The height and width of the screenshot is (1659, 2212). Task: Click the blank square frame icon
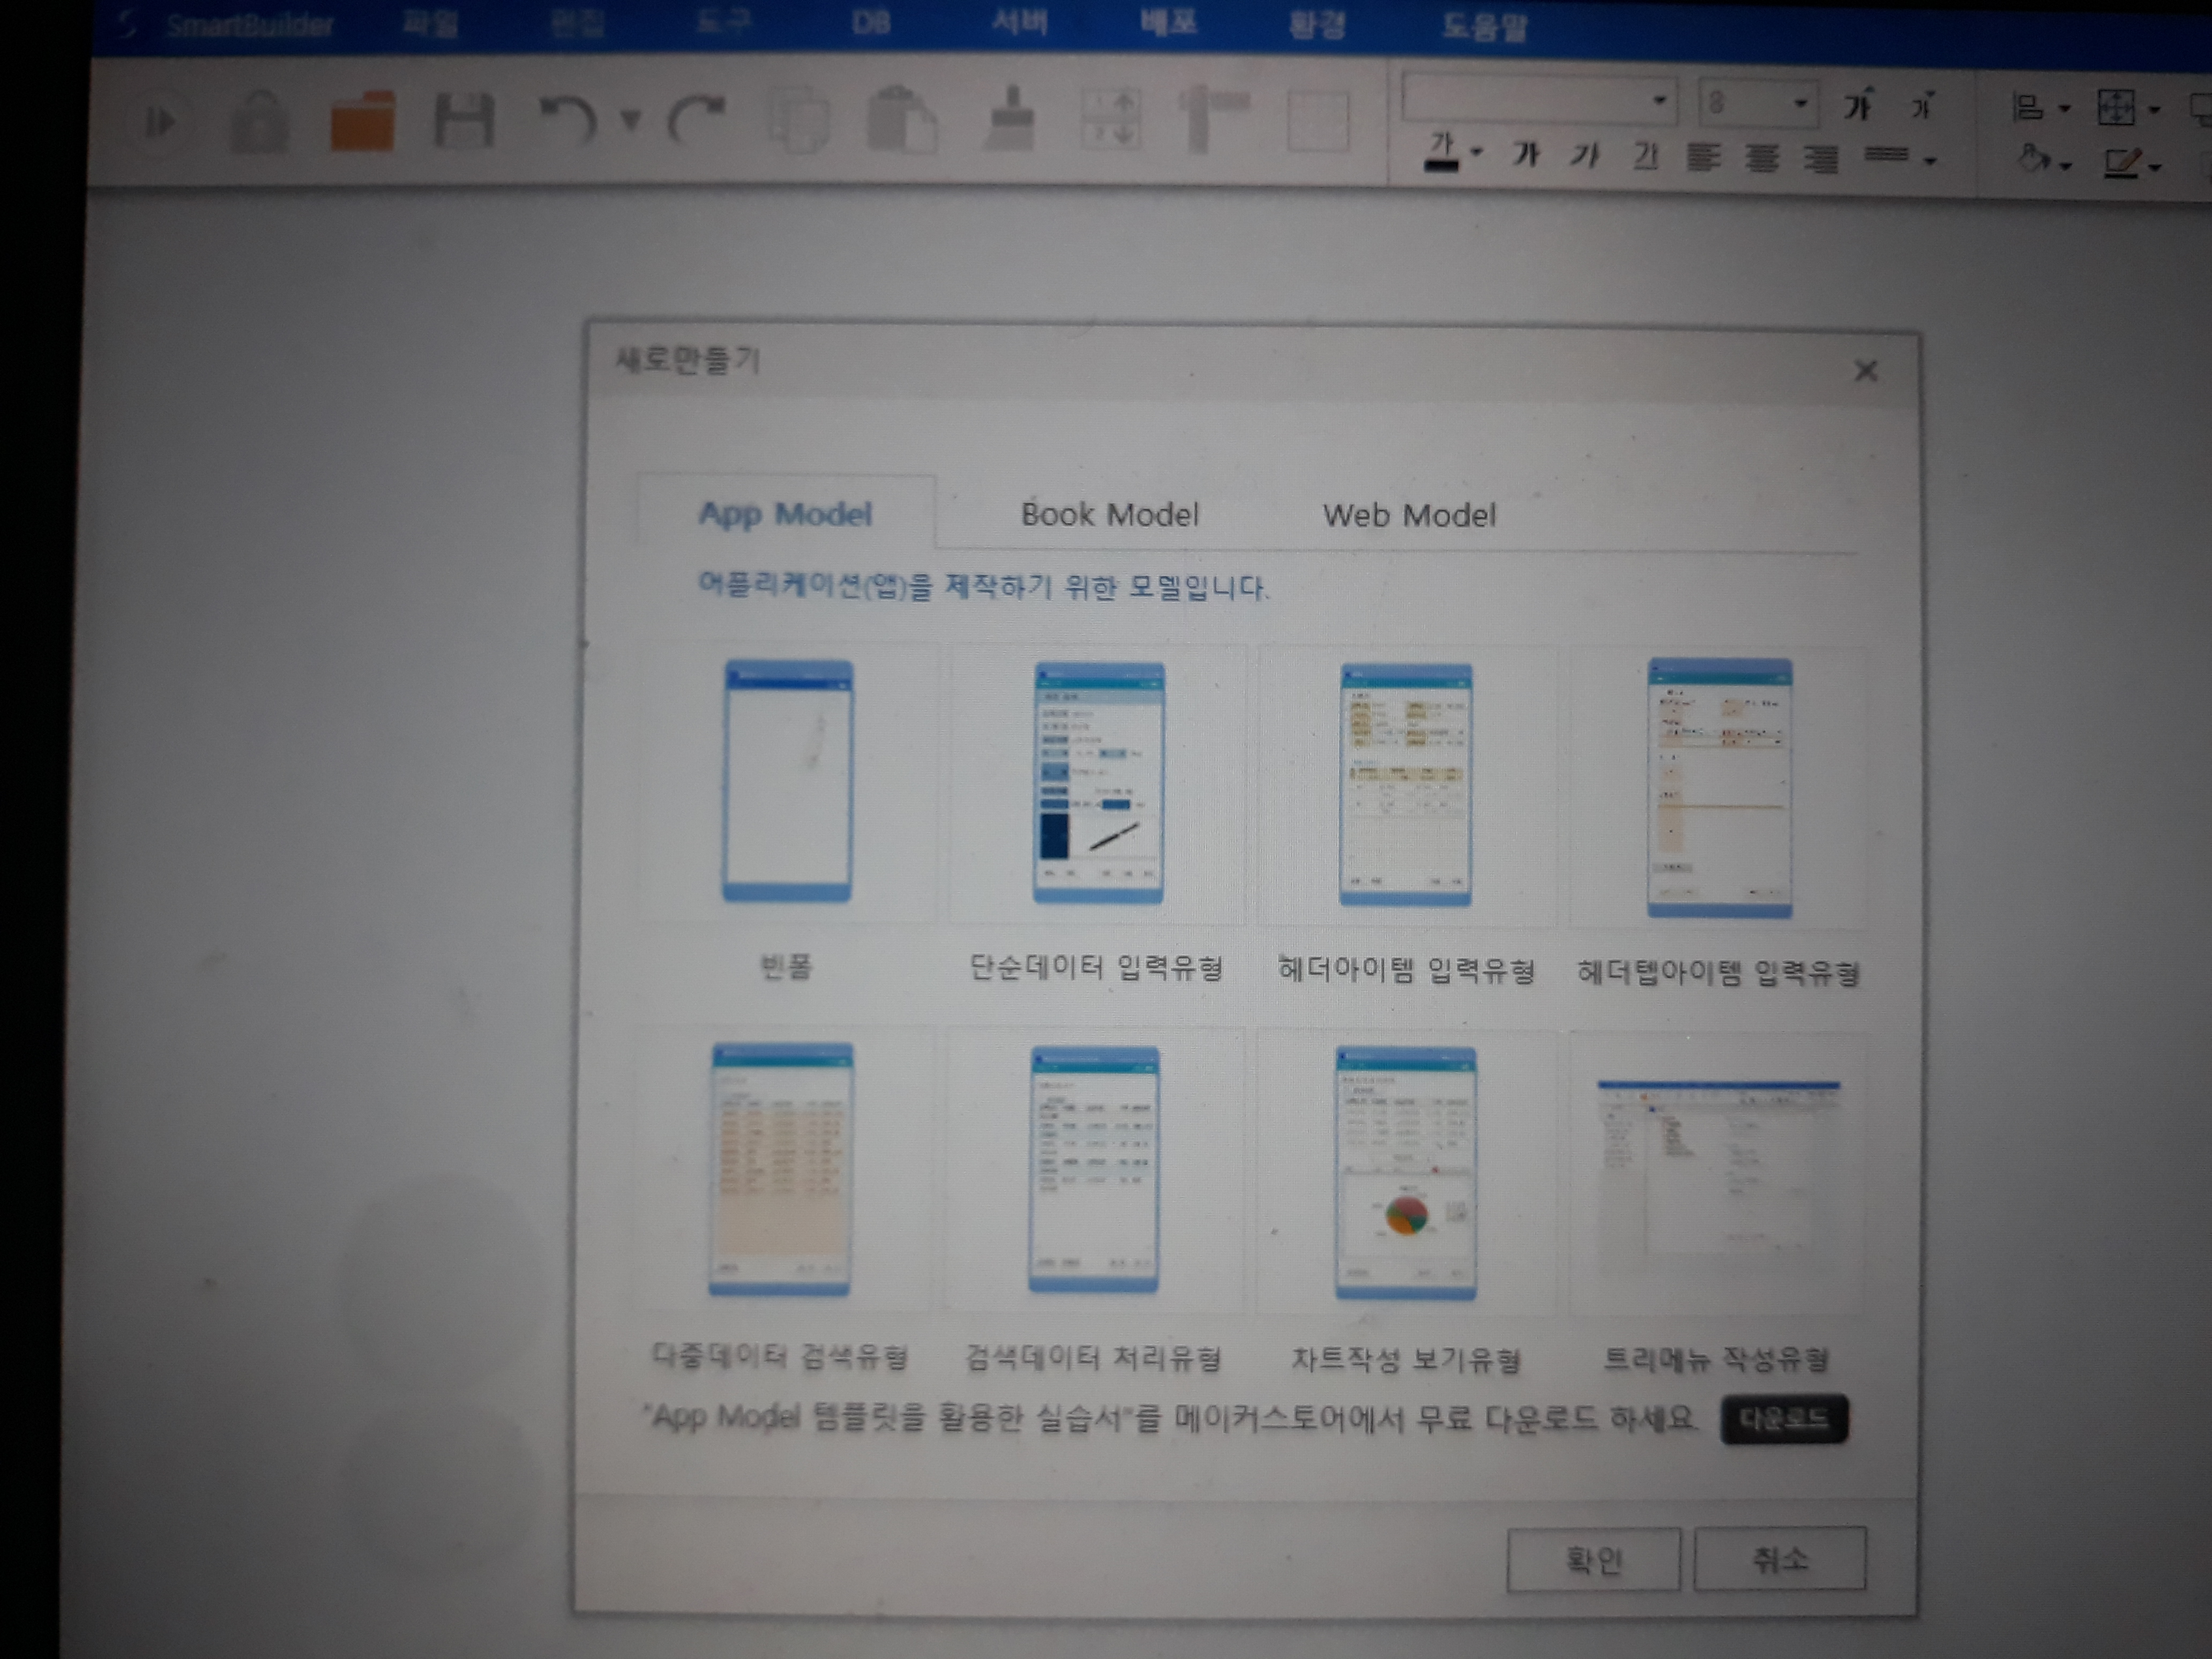click(1318, 122)
